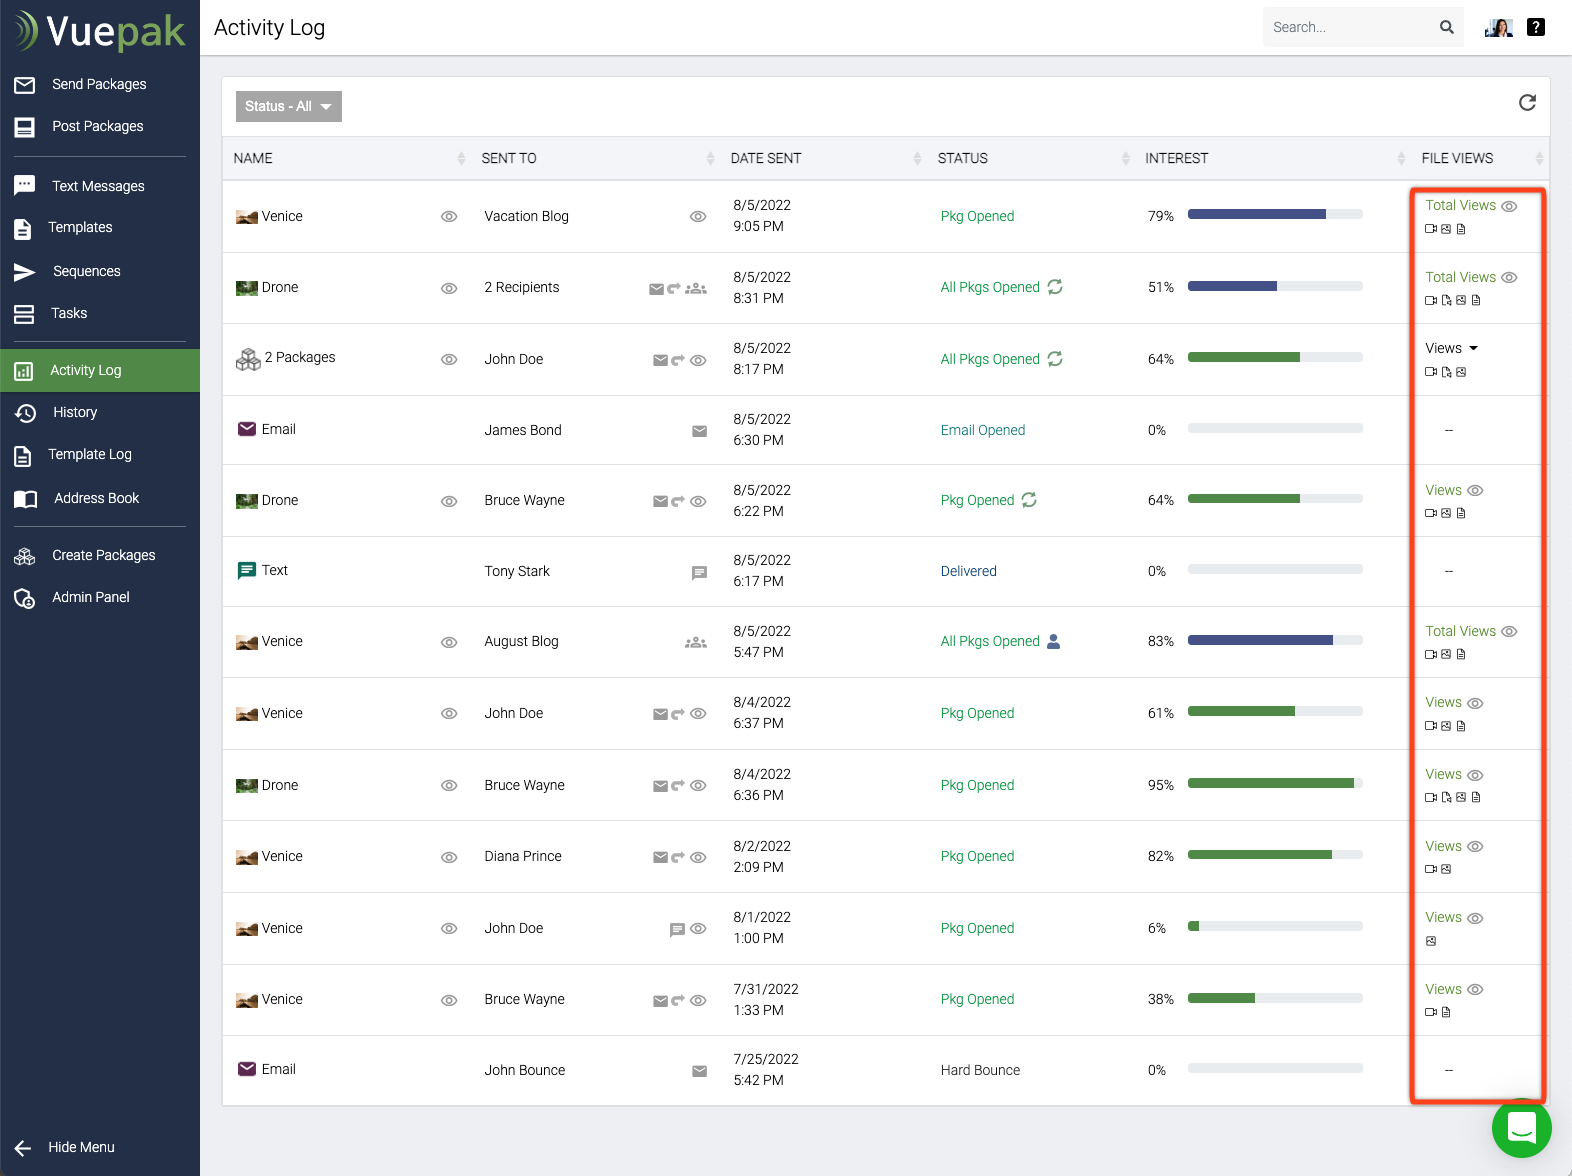
Task: Open the Status - All dropdown filter
Action: pyautogui.click(x=289, y=107)
